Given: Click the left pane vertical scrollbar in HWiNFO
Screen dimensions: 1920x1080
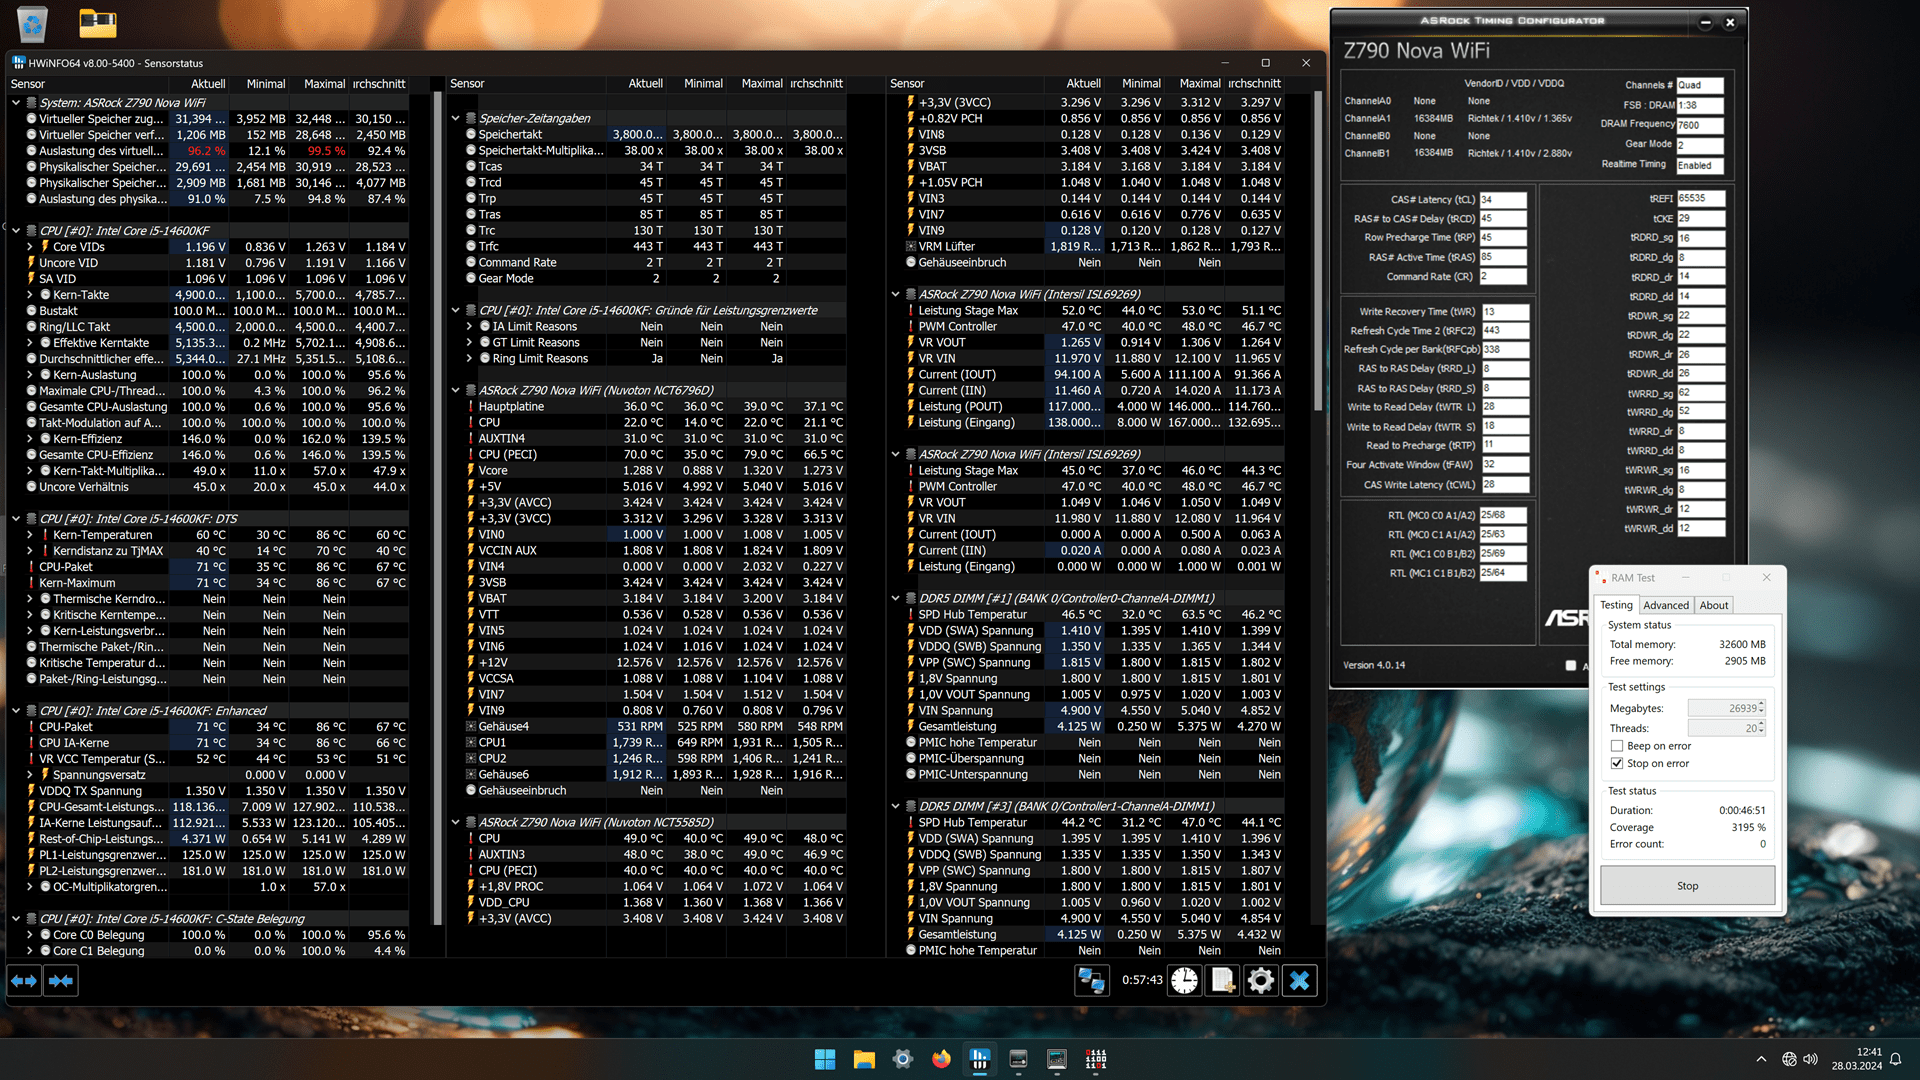Looking at the screenshot, I should pyautogui.click(x=437, y=508).
